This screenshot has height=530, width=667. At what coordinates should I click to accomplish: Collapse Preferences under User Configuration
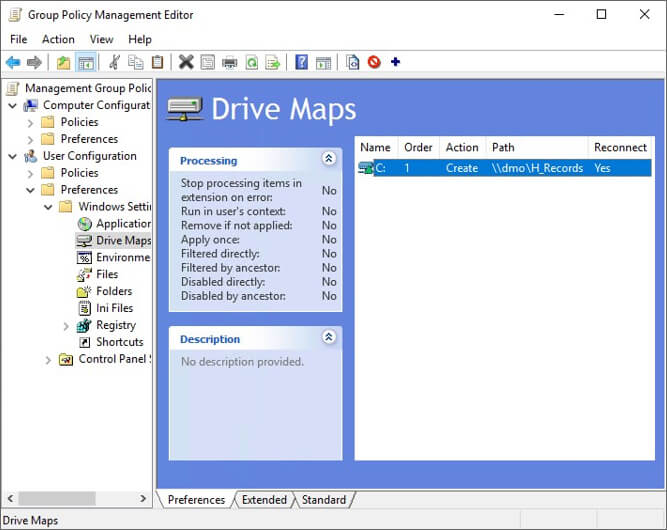(30, 190)
